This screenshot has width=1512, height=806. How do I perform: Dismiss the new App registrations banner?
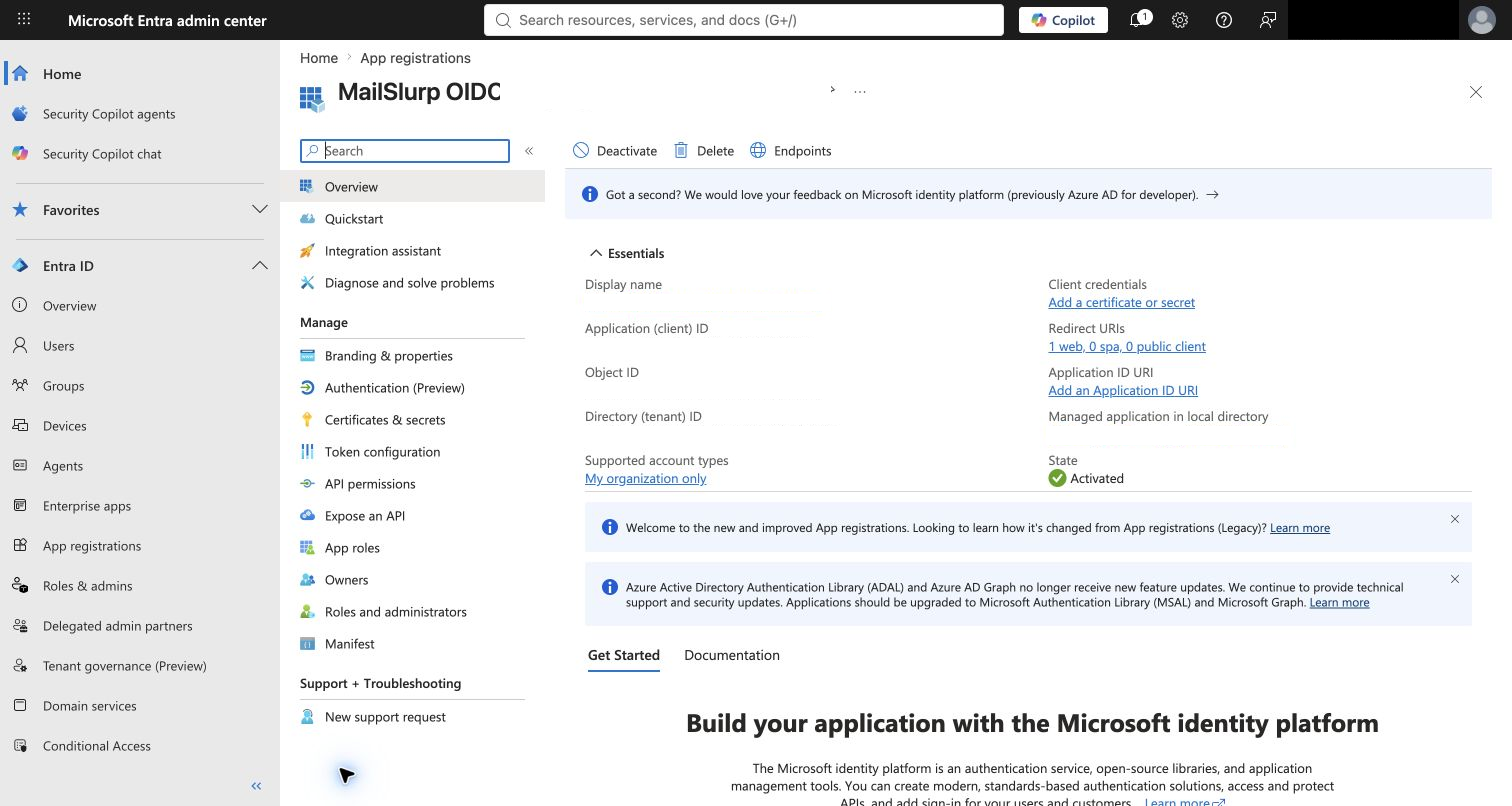(1455, 519)
